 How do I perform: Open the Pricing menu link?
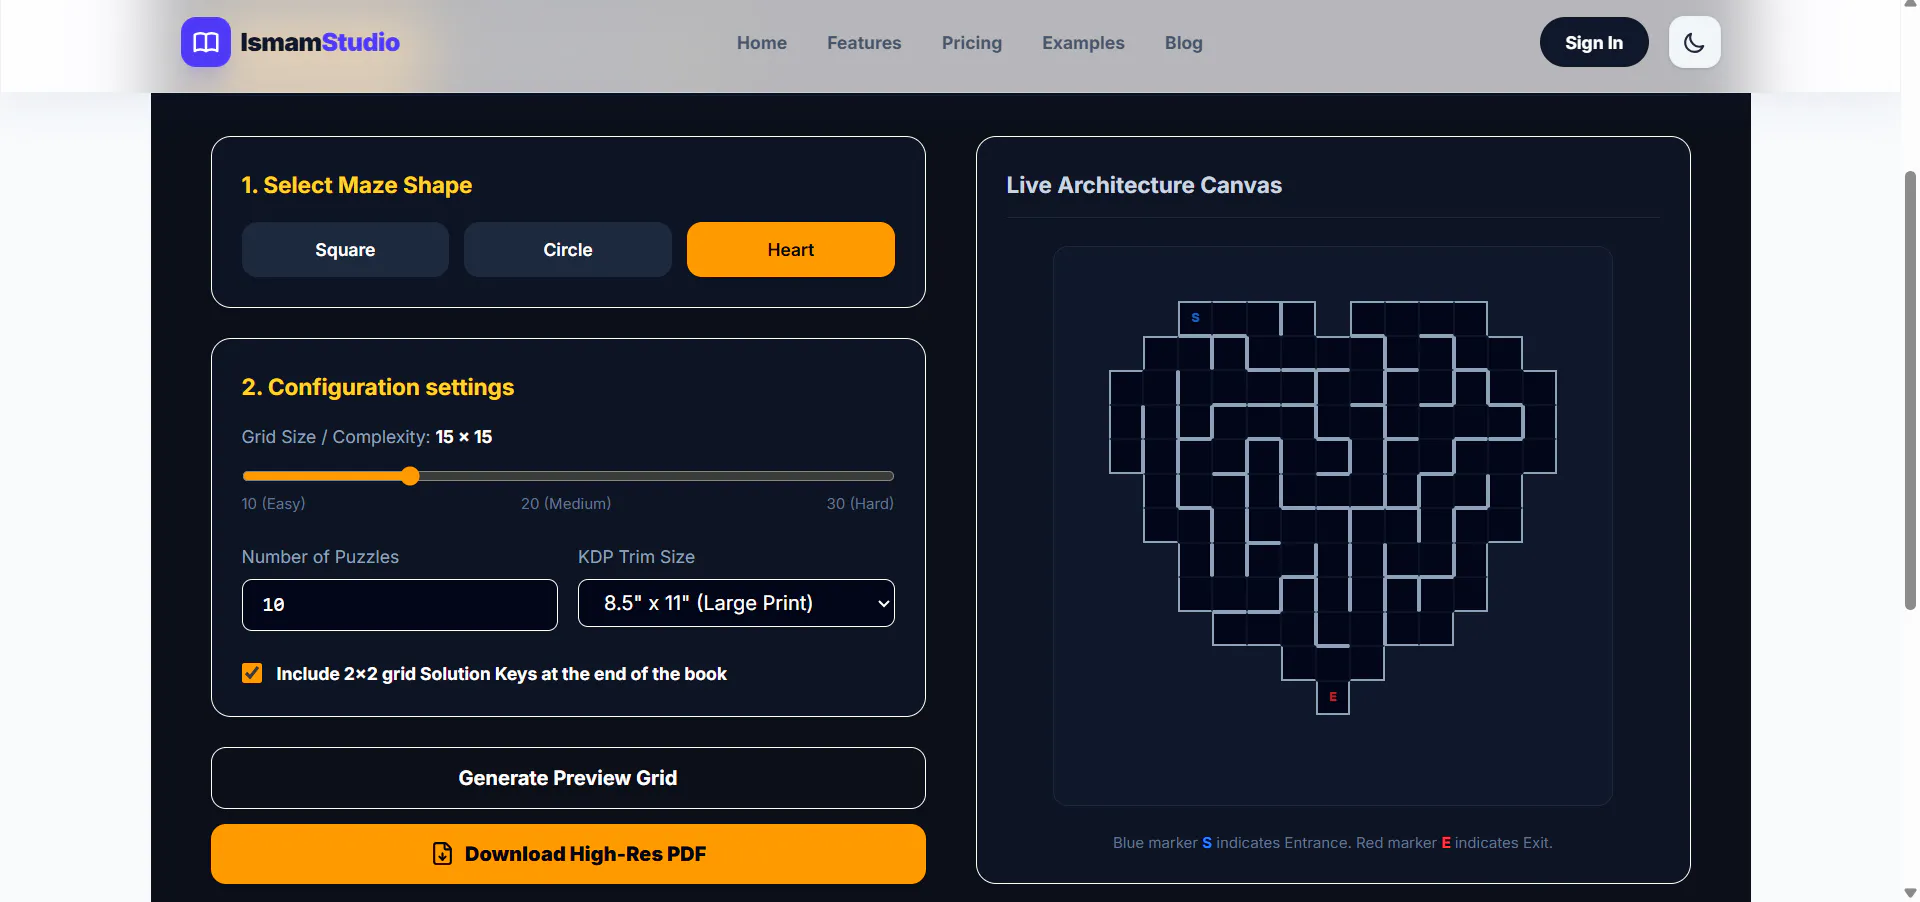972,43
